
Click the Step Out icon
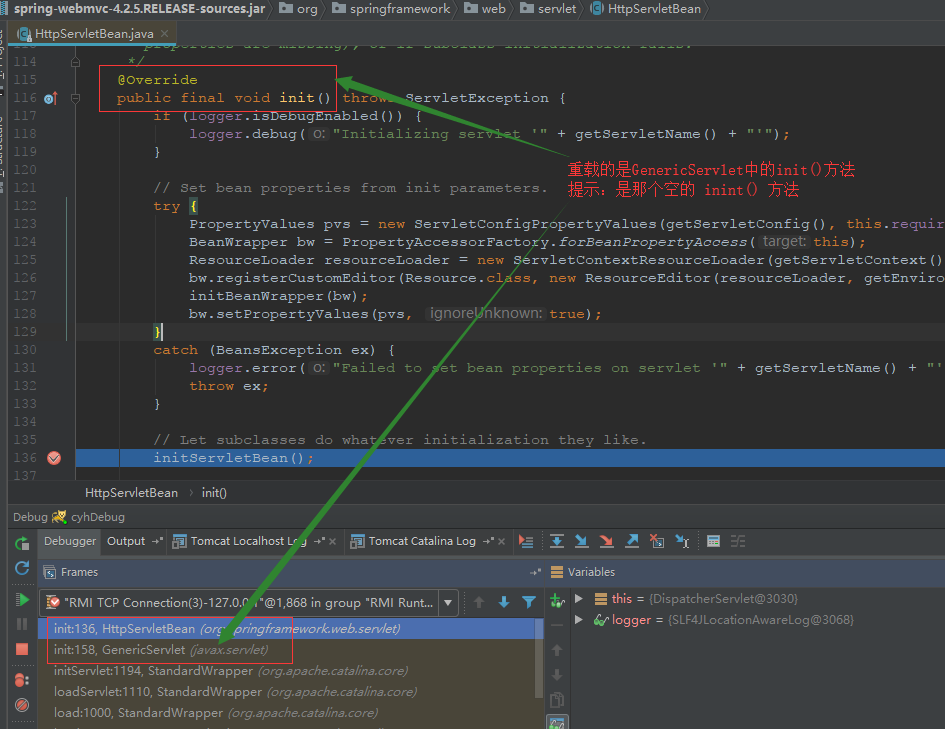coord(632,542)
